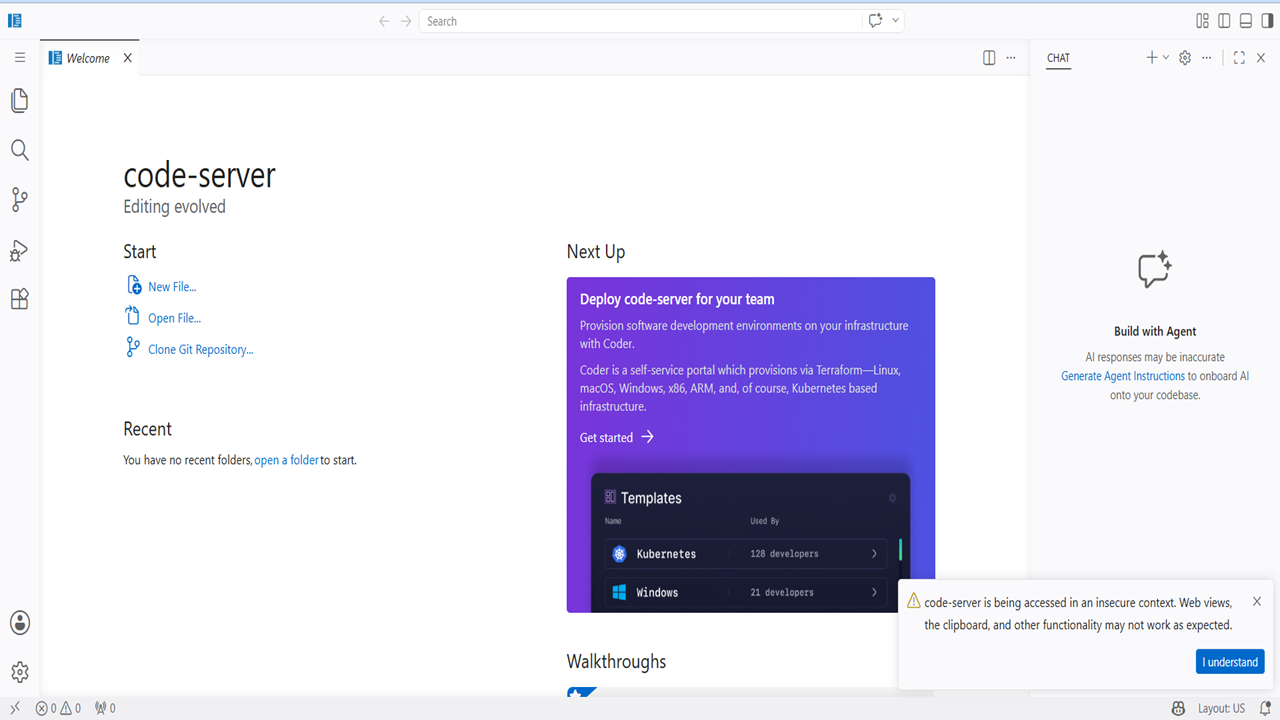1280x720 pixels.
Task: Open the Explorer view in activity bar
Action: (19, 100)
